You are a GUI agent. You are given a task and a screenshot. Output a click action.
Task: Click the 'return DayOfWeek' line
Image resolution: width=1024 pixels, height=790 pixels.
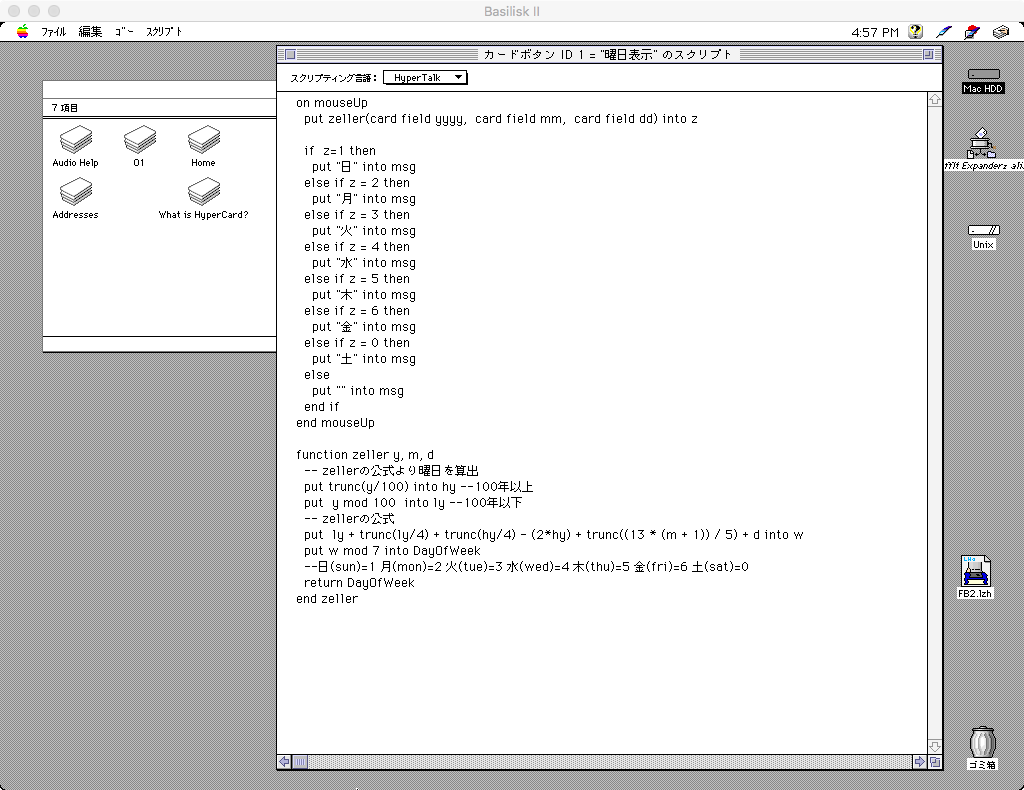359,583
